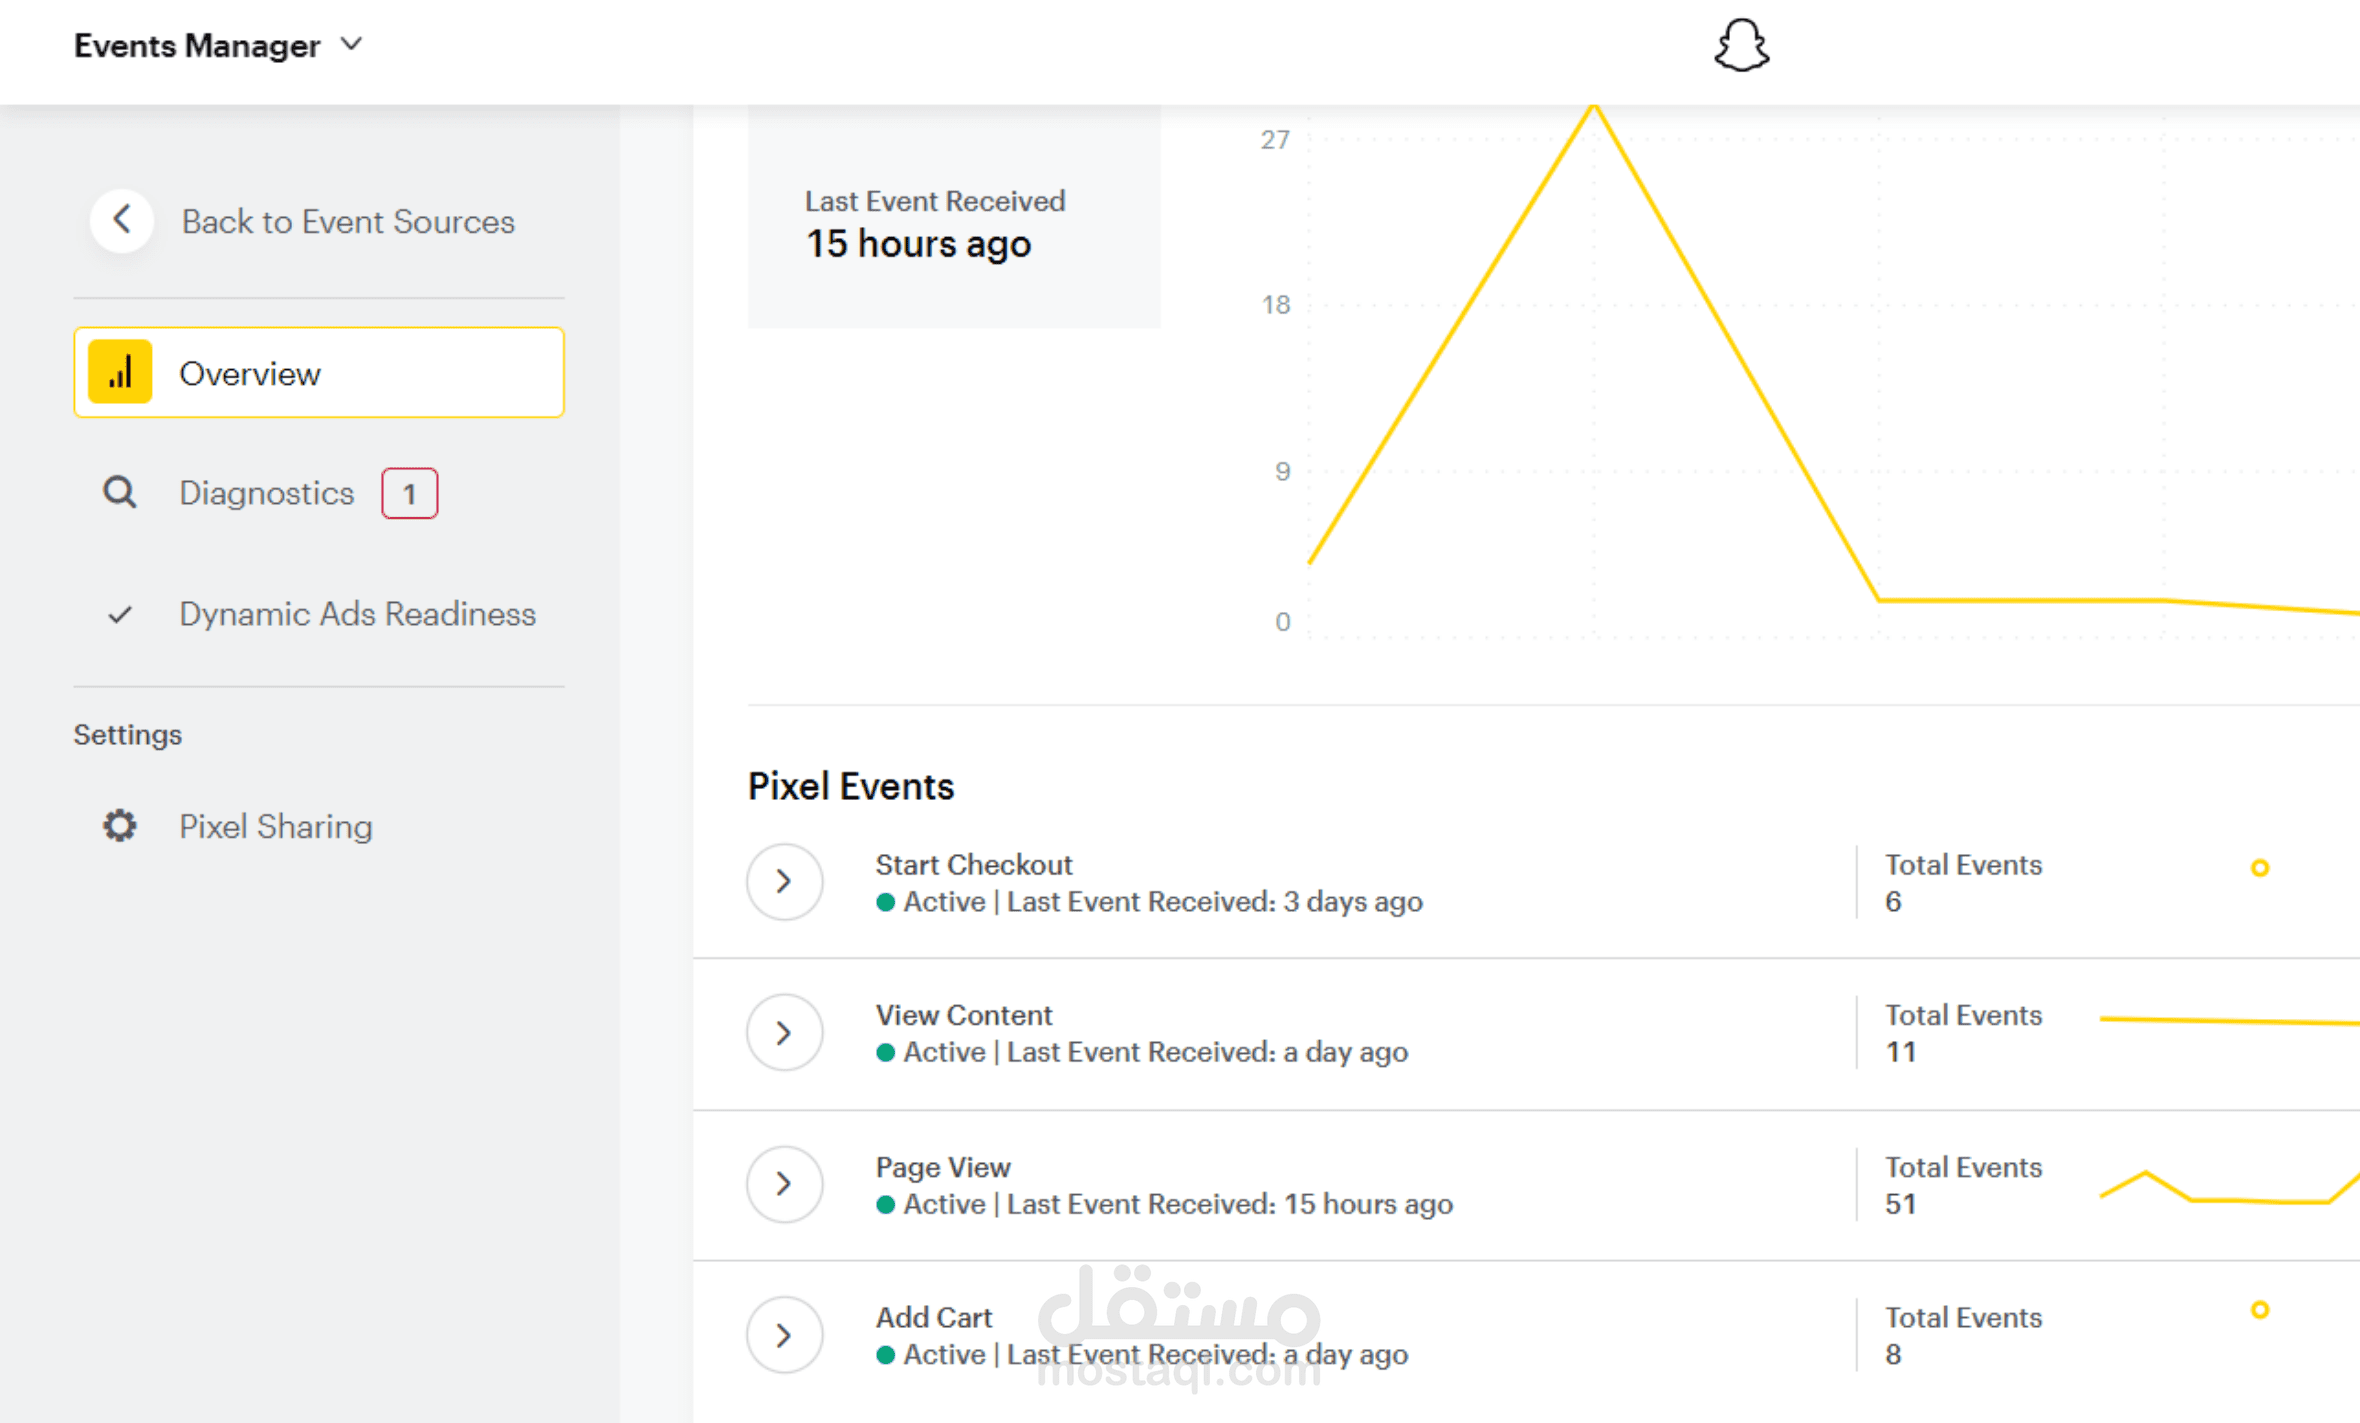Screen dimensions: 2360x1423
Task: Go to Dynamic Ads Readiness
Action: [357, 614]
